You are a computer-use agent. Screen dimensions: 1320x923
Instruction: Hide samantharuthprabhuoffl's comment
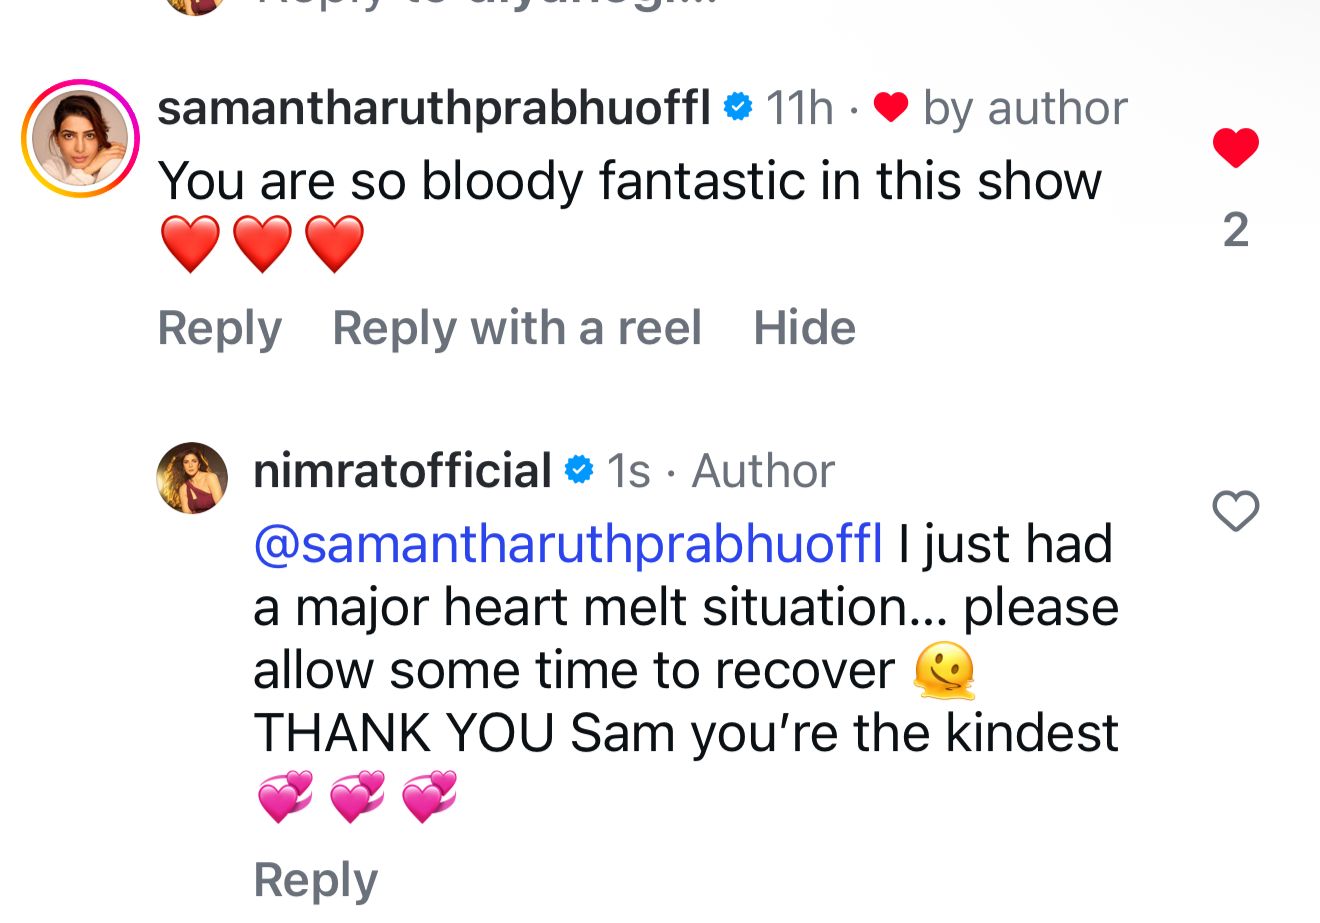point(804,328)
